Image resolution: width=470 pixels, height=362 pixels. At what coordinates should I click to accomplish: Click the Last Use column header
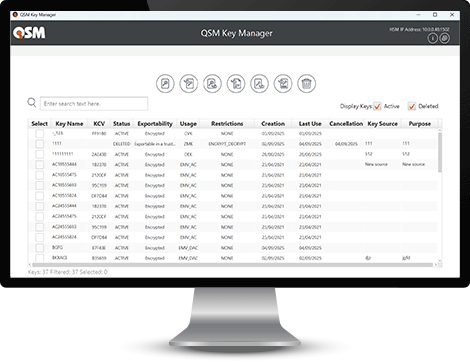(x=310, y=124)
